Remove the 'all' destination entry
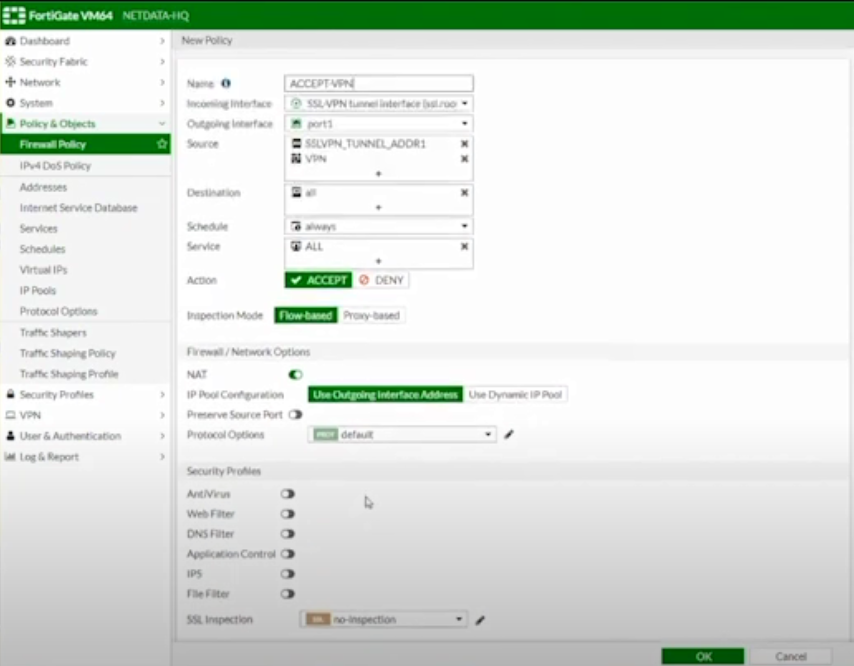The image size is (854, 666). [x=464, y=193]
